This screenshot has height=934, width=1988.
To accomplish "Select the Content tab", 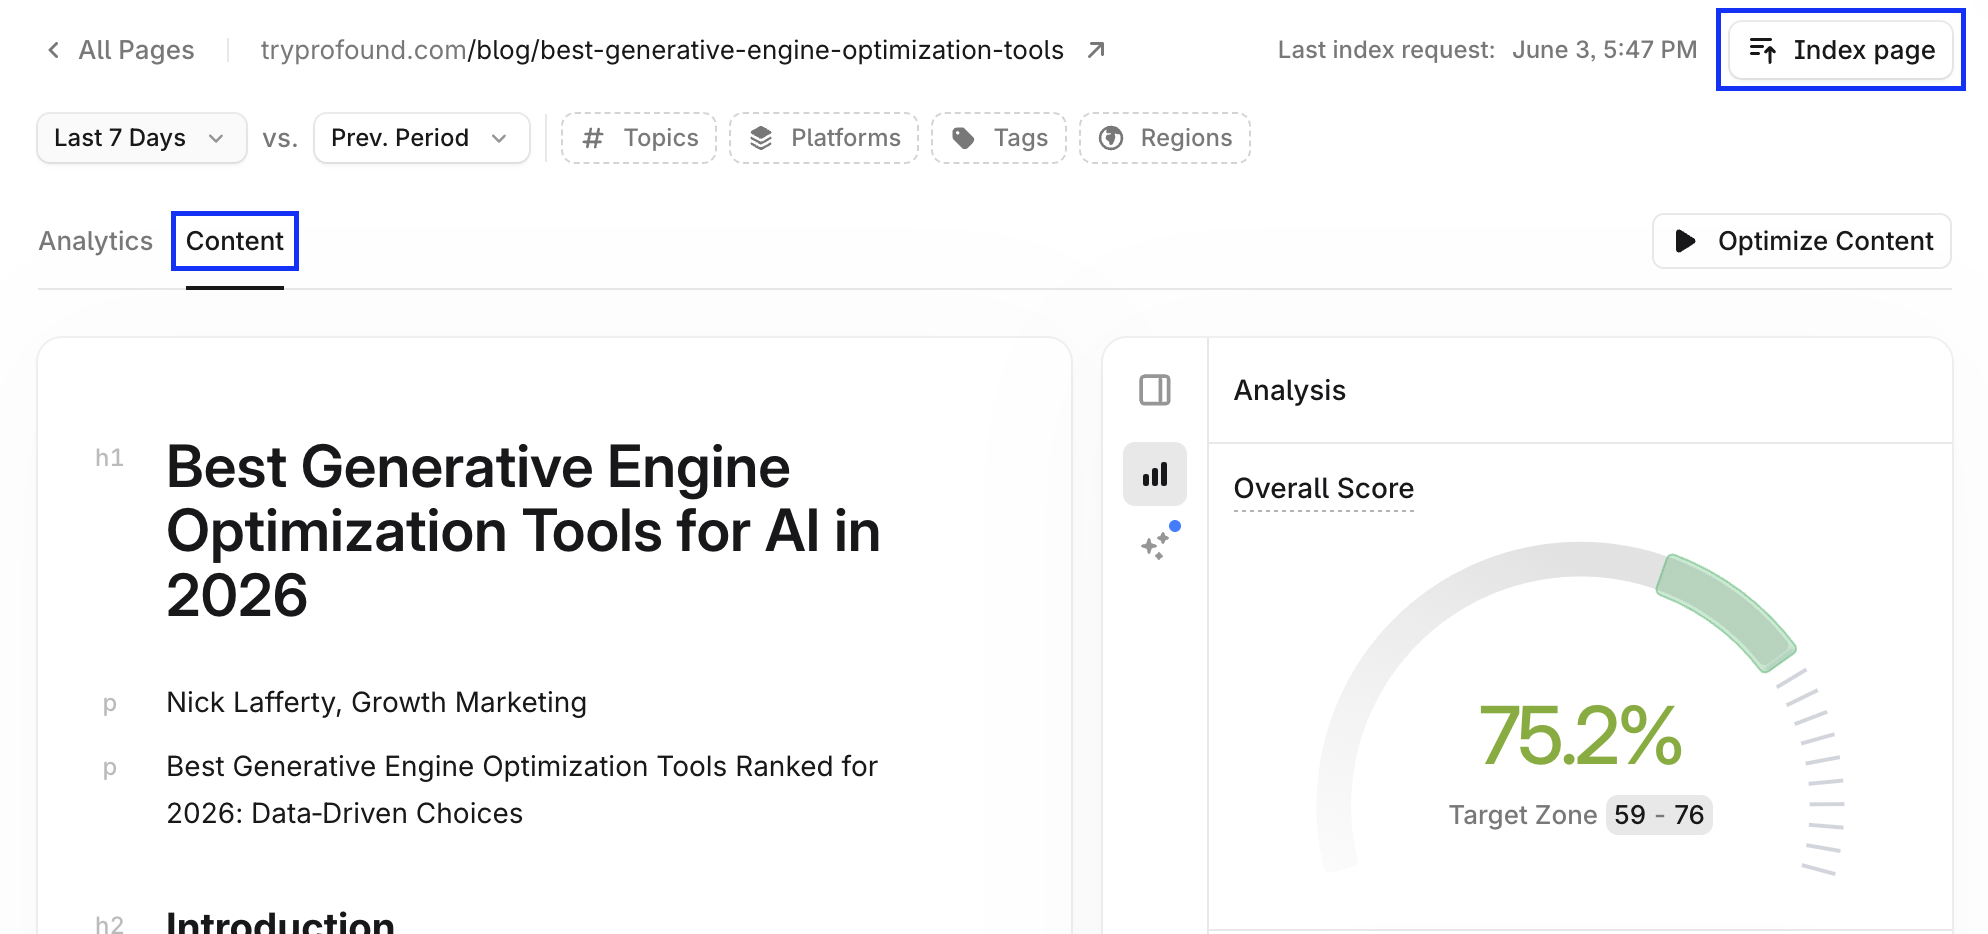I will pyautogui.click(x=235, y=241).
